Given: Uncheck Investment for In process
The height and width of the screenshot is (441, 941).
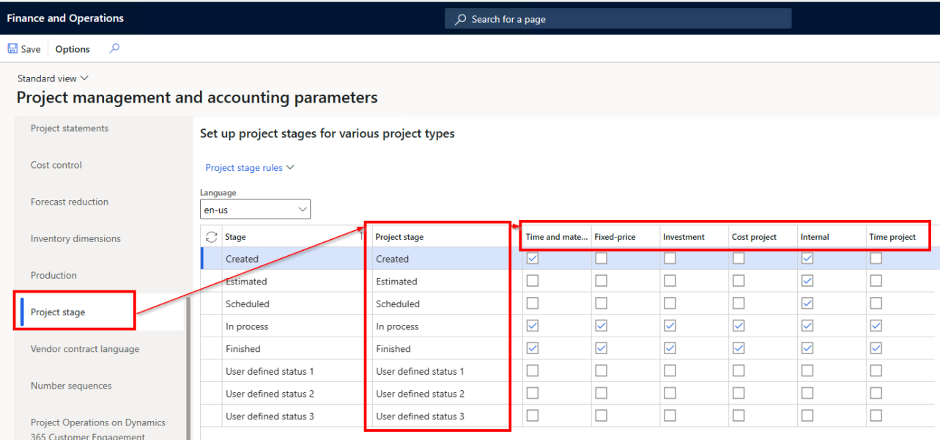Looking at the screenshot, I should (670, 326).
